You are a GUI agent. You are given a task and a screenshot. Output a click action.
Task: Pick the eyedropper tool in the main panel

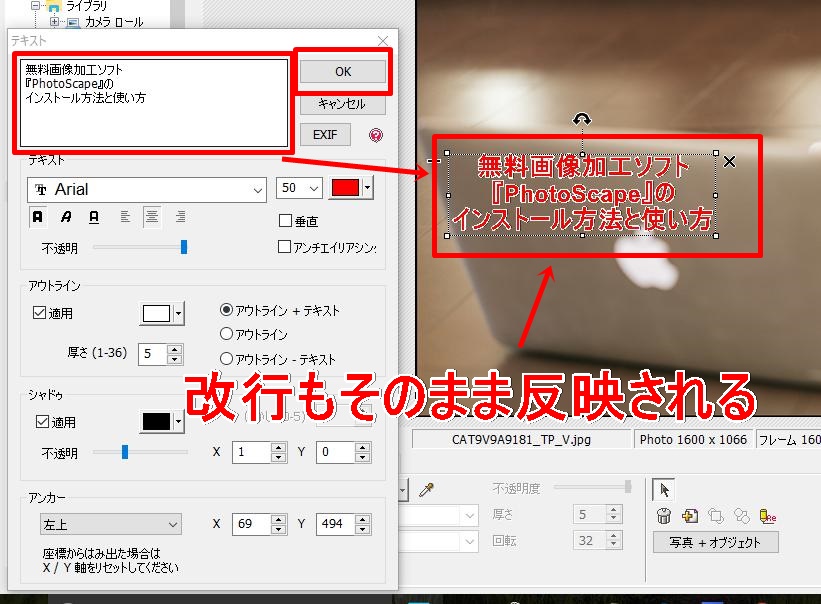[426, 490]
